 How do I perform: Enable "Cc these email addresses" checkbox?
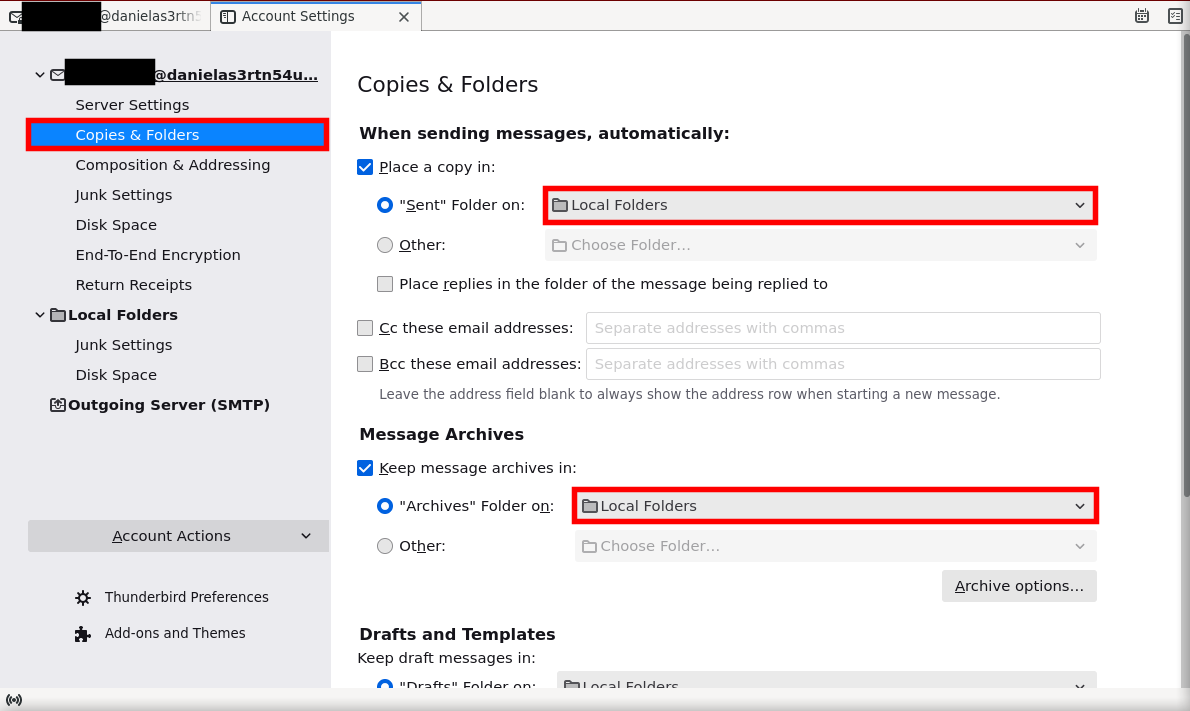(x=365, y=328)
